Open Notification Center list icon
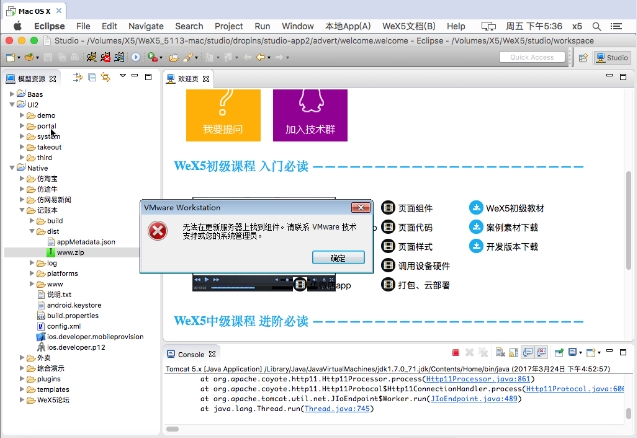Image resolution: width=637 pixels, height=438 pixels. click(616, 26)
